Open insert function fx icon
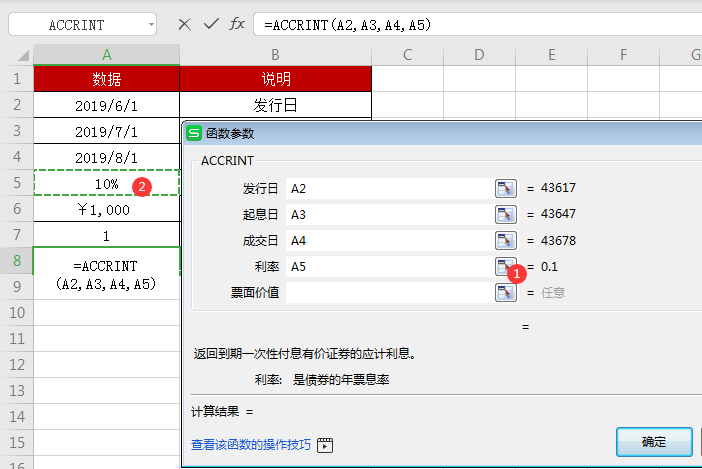 click(237, 24)
